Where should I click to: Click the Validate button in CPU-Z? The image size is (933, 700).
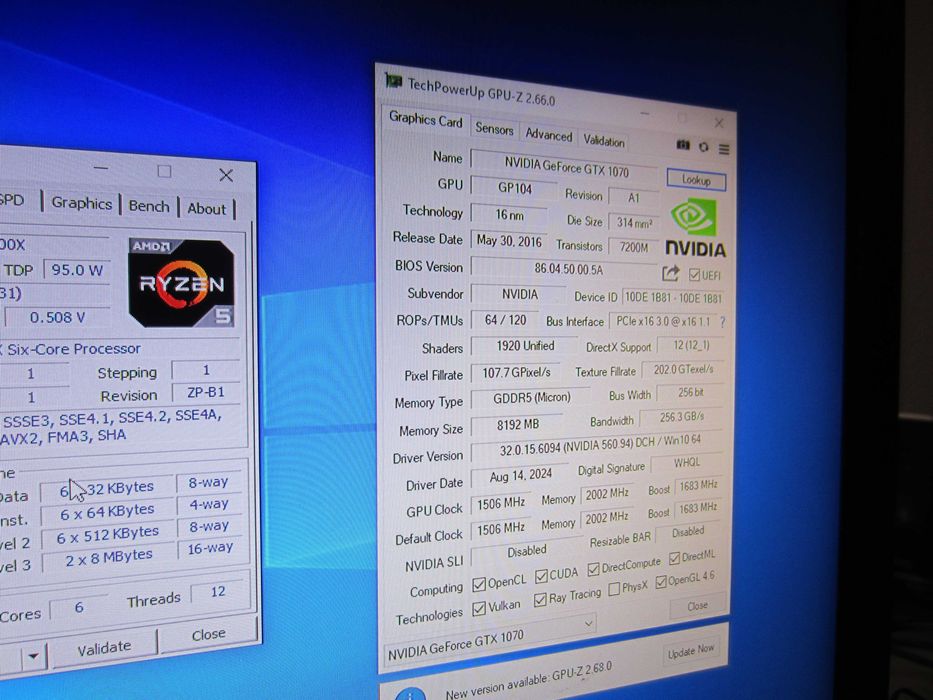pos(104,647)
